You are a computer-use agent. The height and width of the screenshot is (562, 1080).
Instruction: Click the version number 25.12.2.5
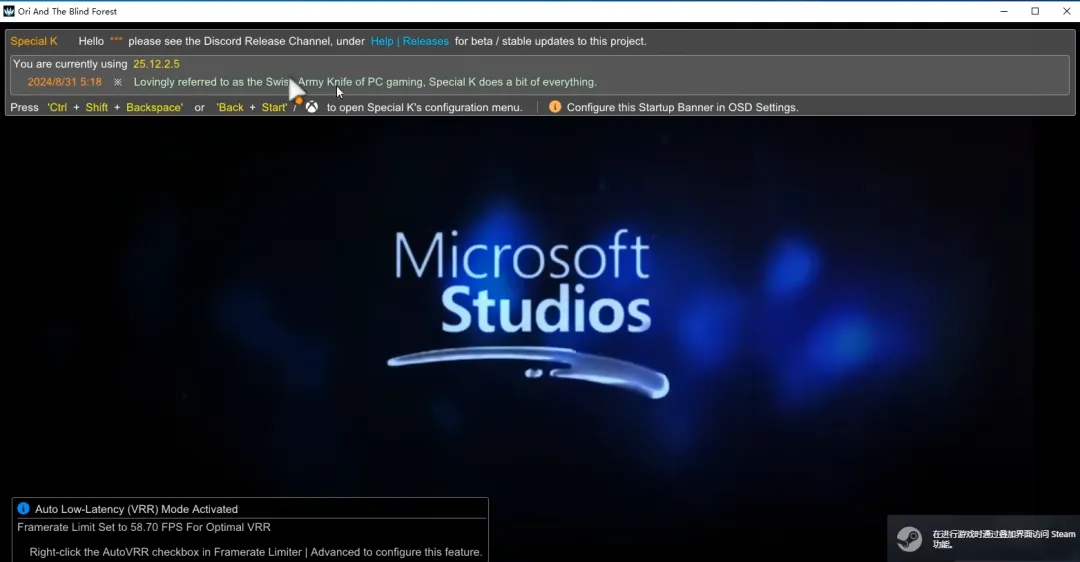156,64
